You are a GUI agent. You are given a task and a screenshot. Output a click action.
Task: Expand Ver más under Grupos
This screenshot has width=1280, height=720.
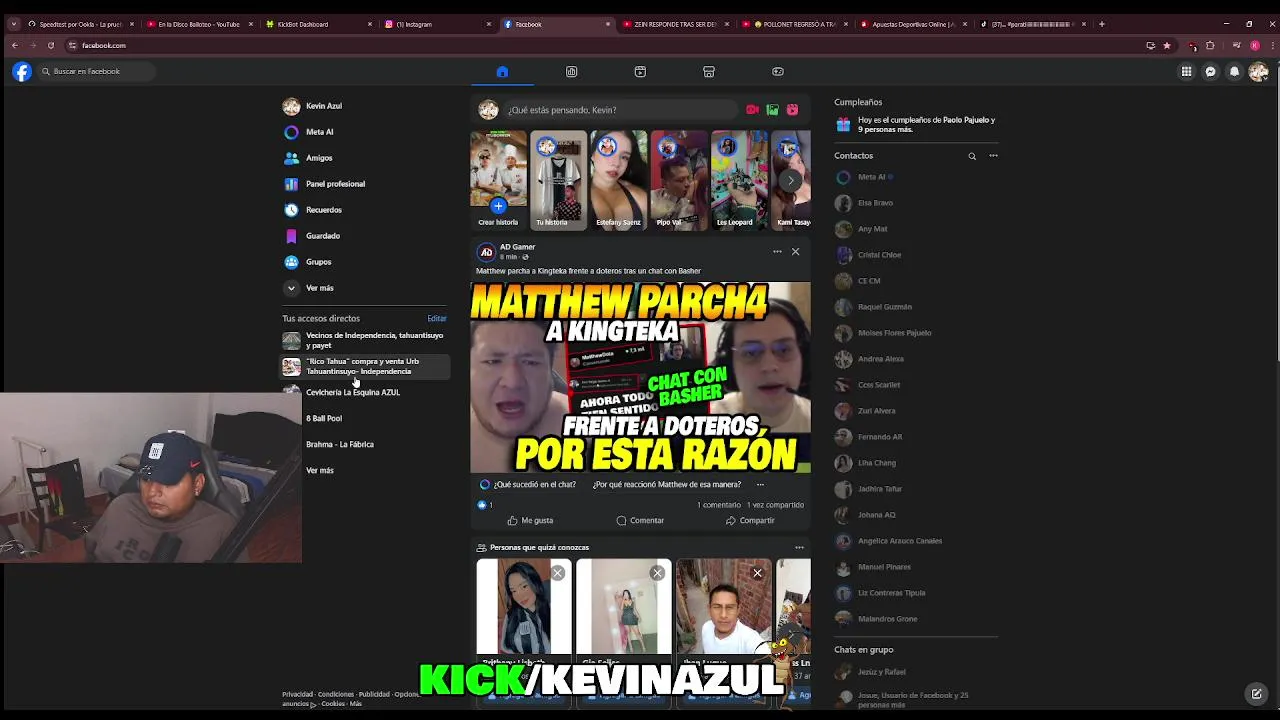[x=364, y=288]
